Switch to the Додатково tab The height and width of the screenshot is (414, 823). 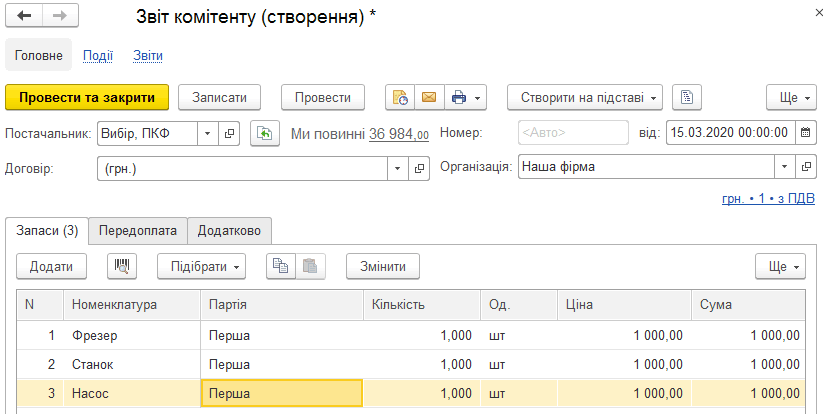[229, 231]
